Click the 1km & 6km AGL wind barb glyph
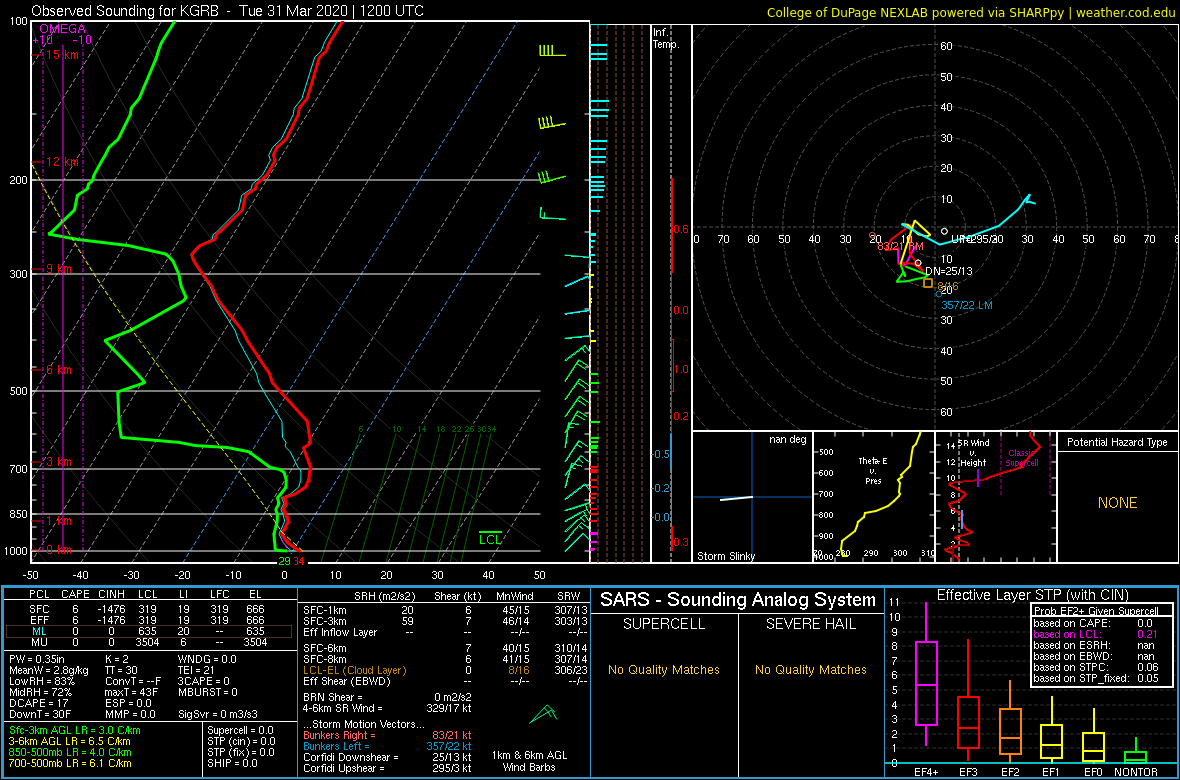The width and height of the screenshot is (1180, 780). click(542, 713)
